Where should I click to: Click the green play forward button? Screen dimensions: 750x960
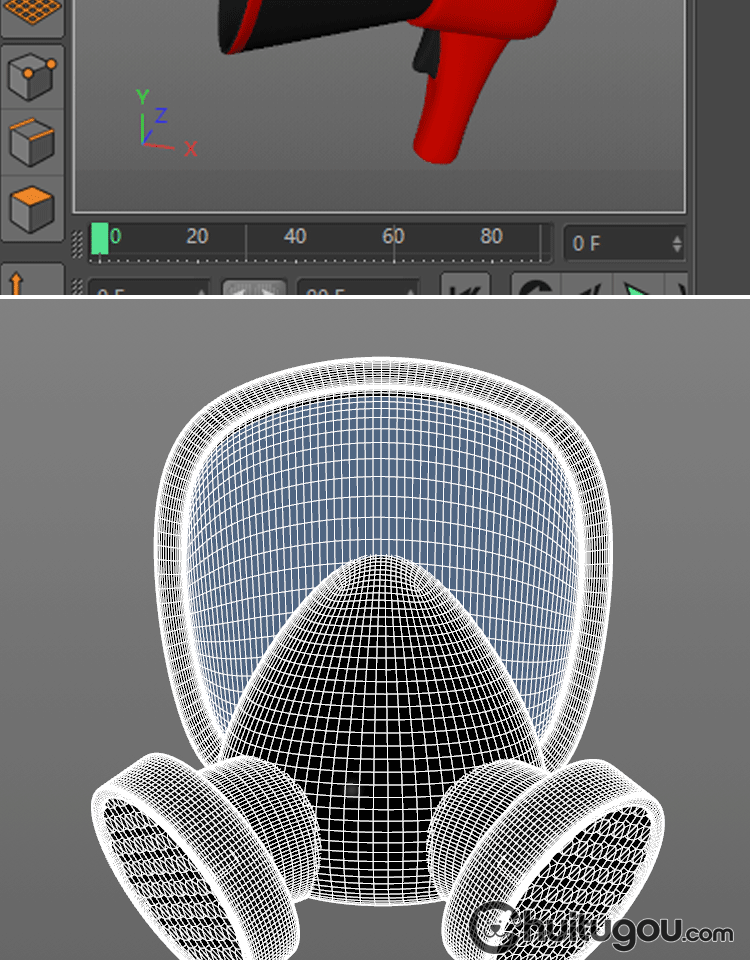[x=637, y=287]
